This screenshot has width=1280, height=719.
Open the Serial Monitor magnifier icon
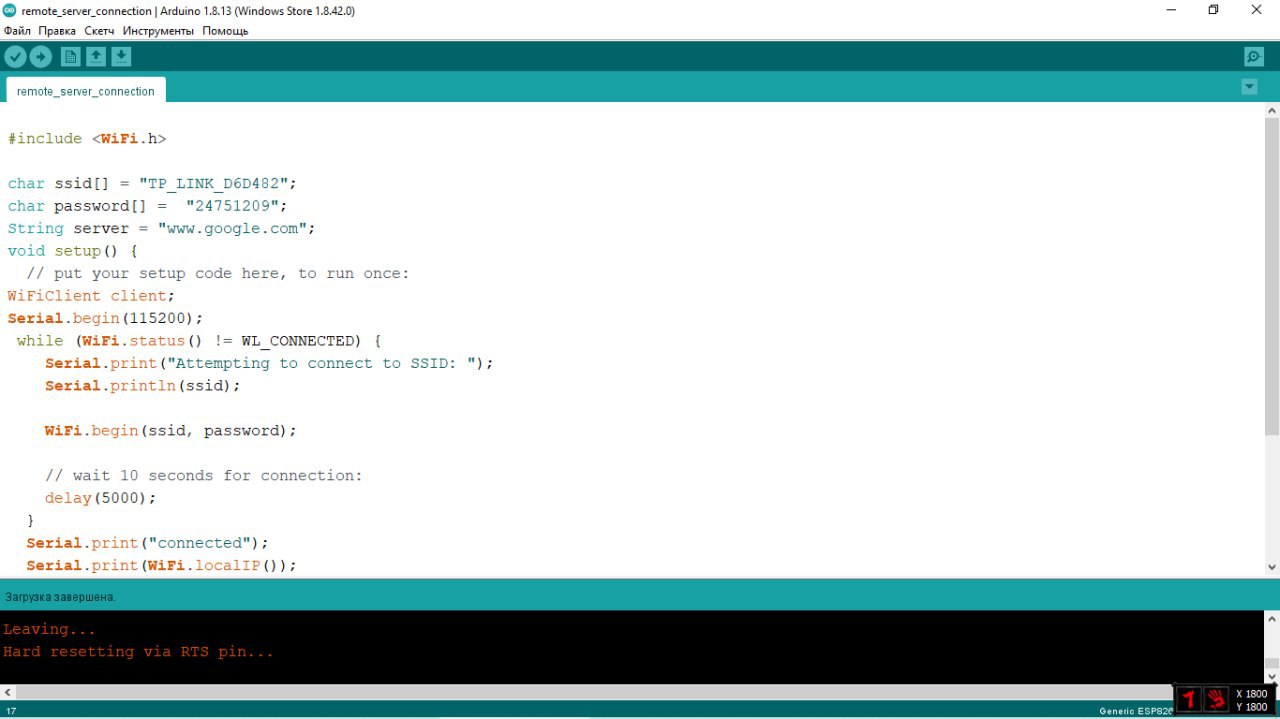(1253, 57)
